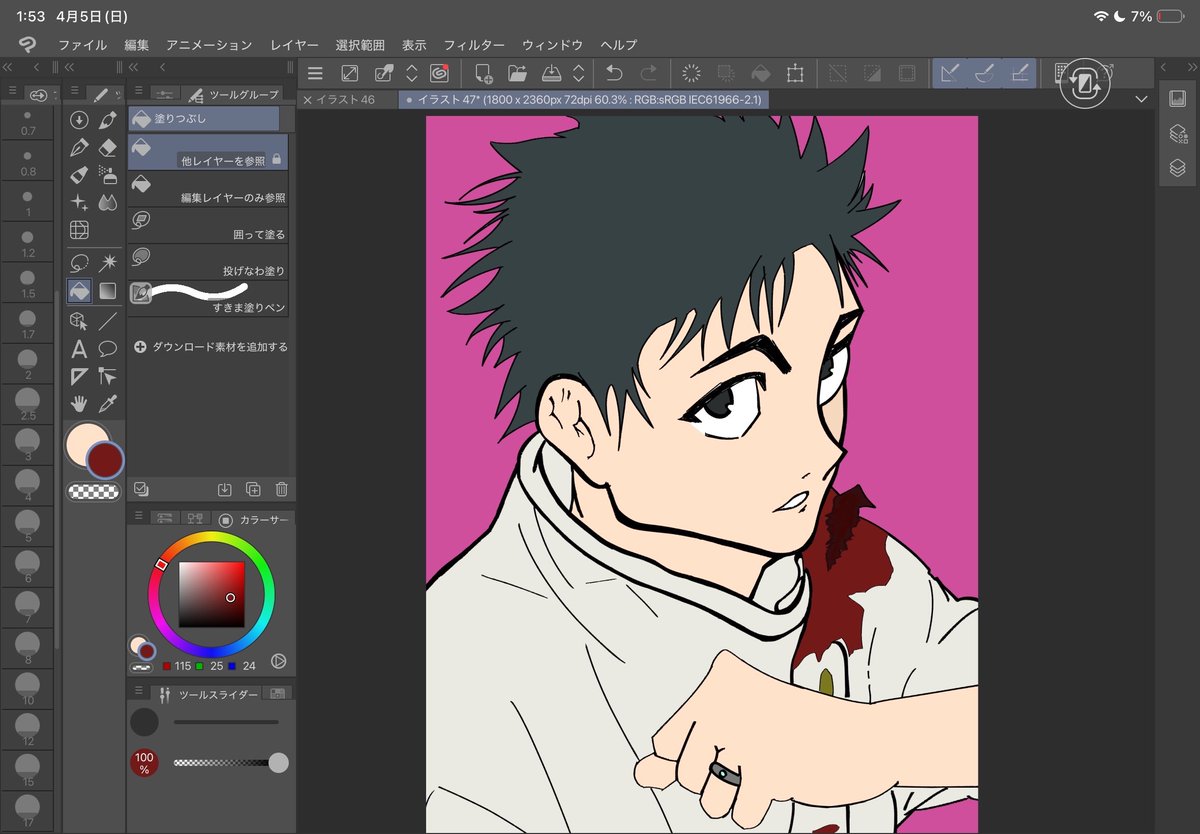Open the Layer panel stack icon at right

click(x=1178, y=168)
